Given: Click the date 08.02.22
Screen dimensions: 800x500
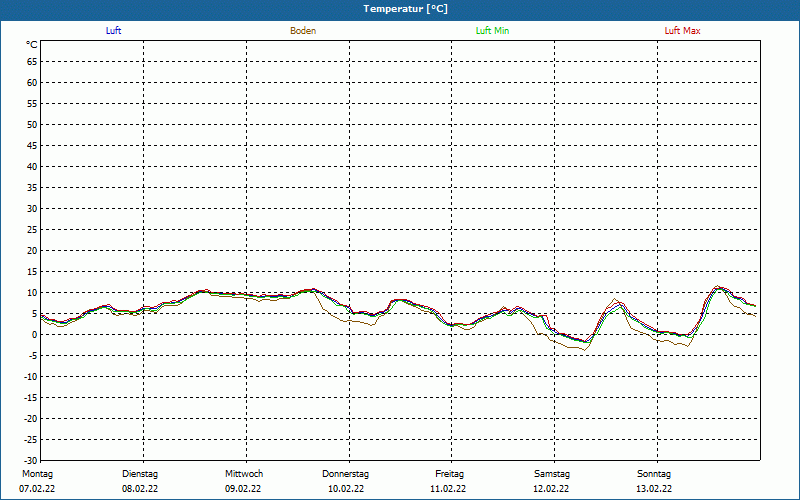Looking at the screenshot, I should (x=140, y=489).
